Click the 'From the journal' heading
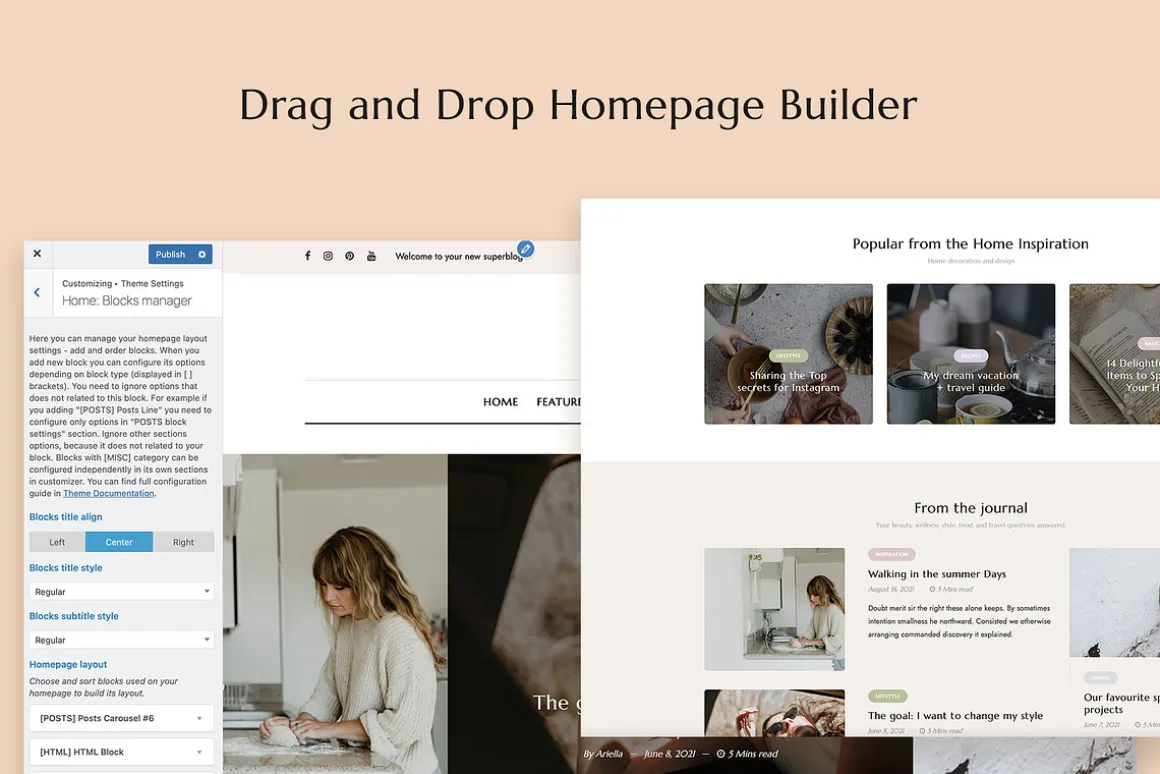This screenshot has height=774, width=1160. click(x=971, y=508)
